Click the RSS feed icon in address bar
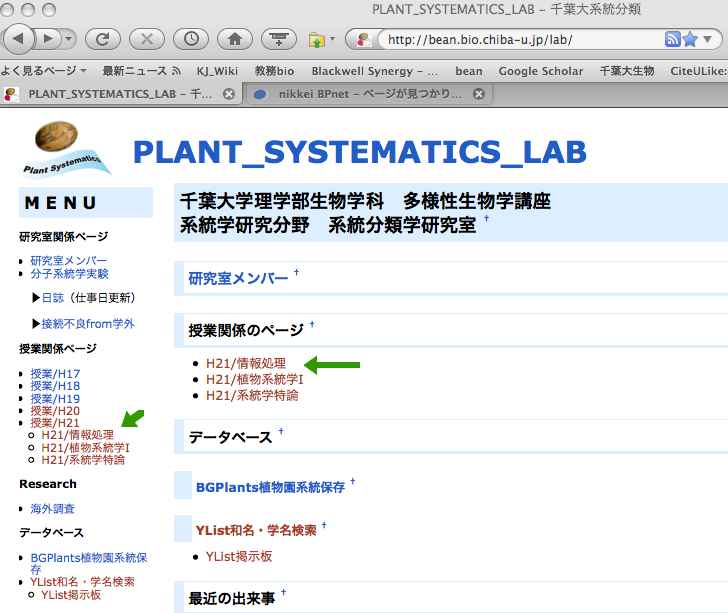The height and width of the screenshot is (613, 728). point(674,40)
